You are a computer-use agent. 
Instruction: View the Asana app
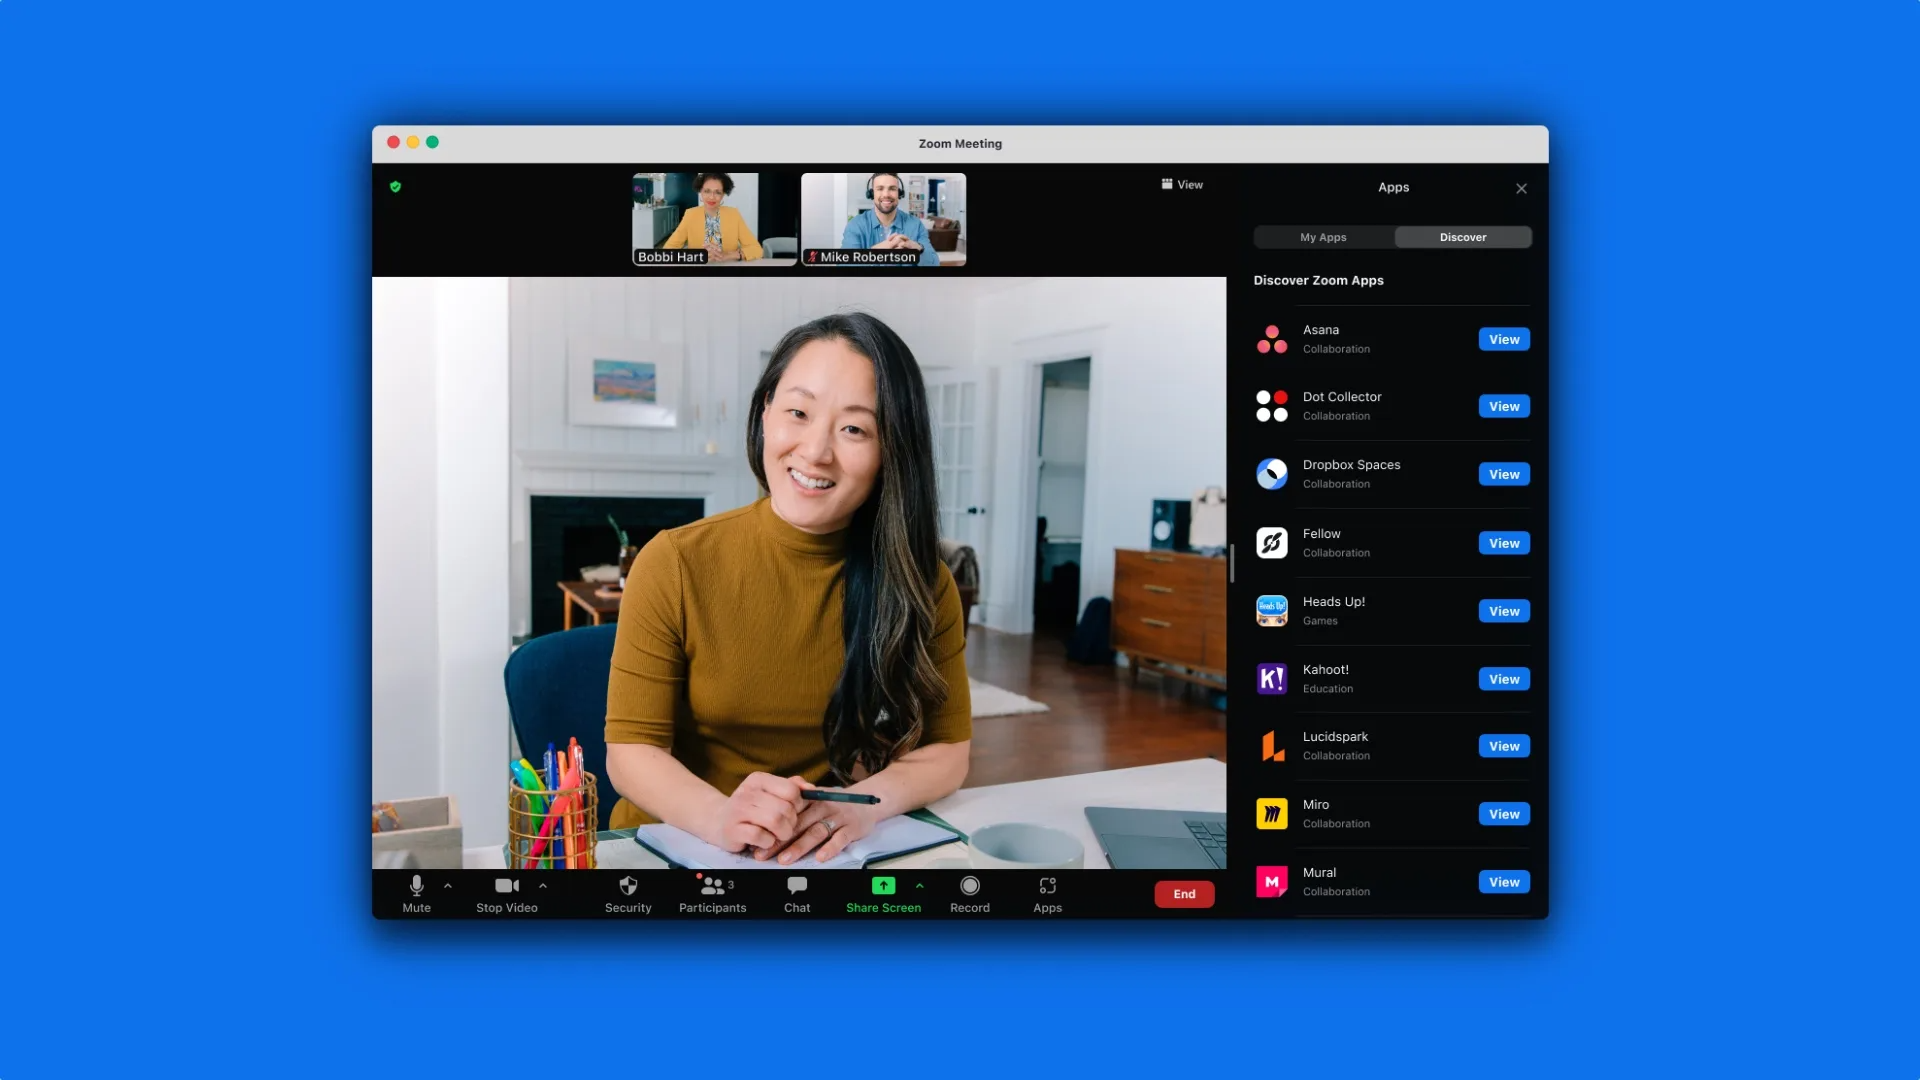(1503, 340)
